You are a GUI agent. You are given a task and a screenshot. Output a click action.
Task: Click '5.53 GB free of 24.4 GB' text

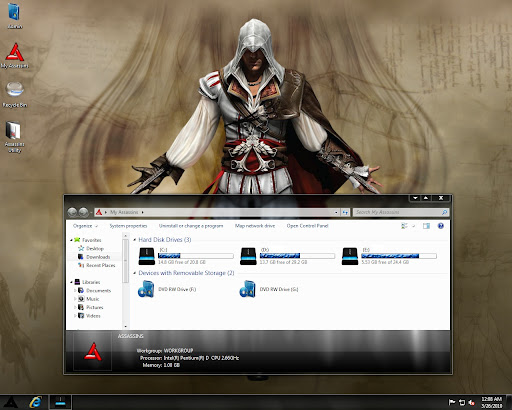click(385, 262)
